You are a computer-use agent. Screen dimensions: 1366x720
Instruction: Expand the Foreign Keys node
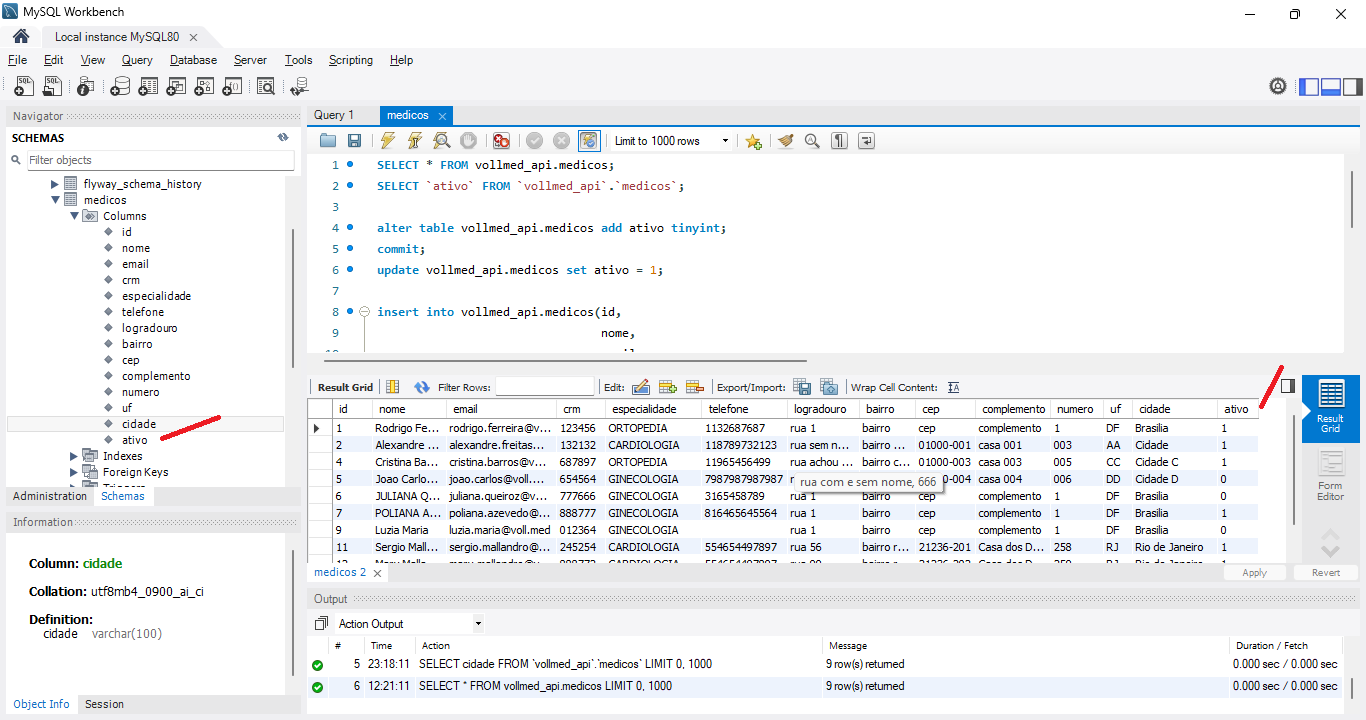(x=74, y=472)
